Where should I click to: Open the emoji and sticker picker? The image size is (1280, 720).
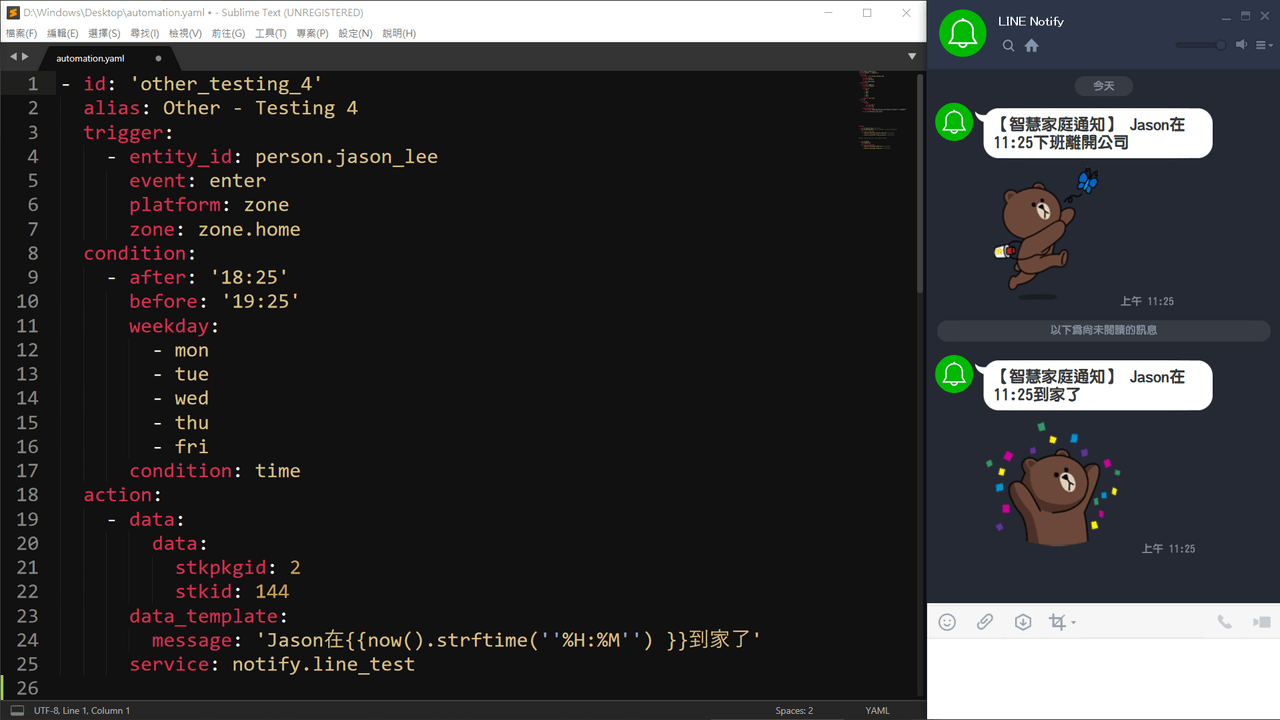(x=947, y=622)
